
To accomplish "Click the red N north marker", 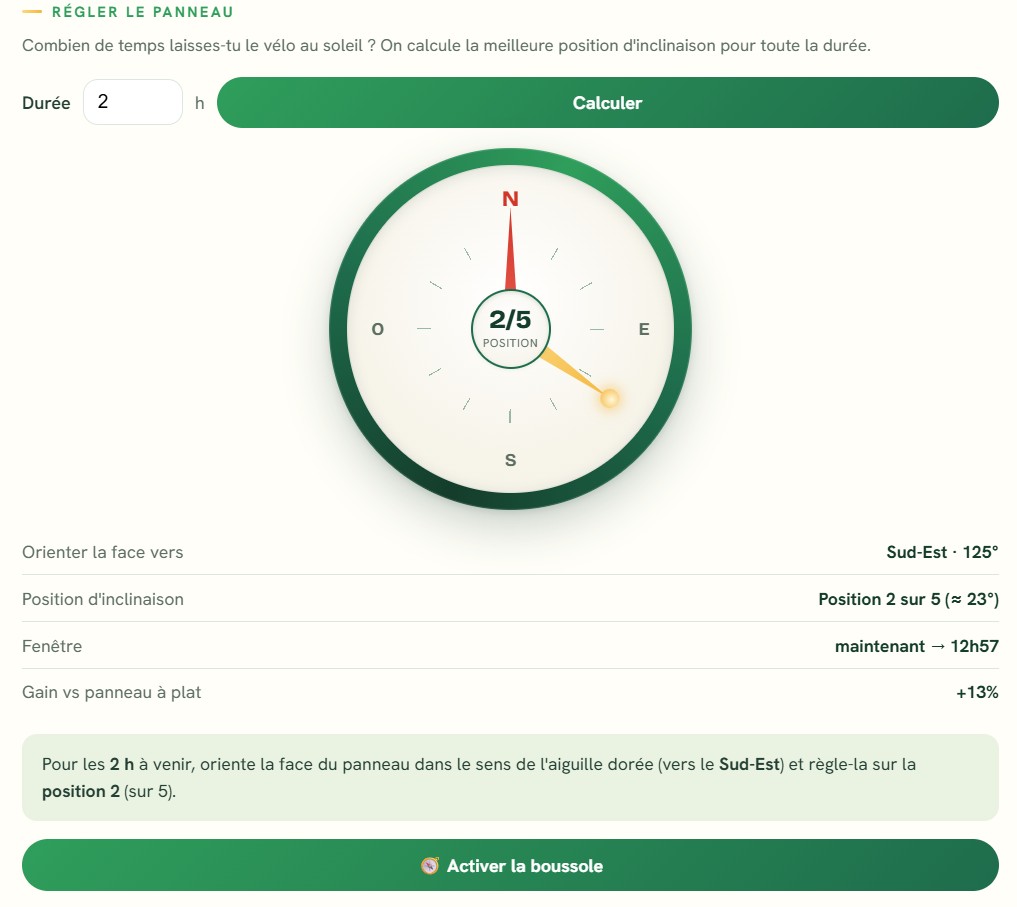I will [510, 199].
